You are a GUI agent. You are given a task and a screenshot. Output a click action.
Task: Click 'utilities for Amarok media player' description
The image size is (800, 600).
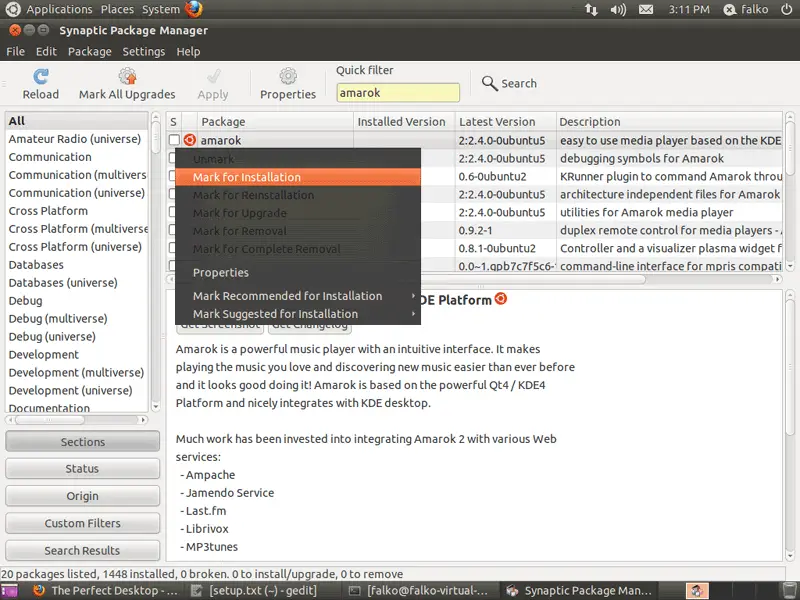(x=646, y=212)
